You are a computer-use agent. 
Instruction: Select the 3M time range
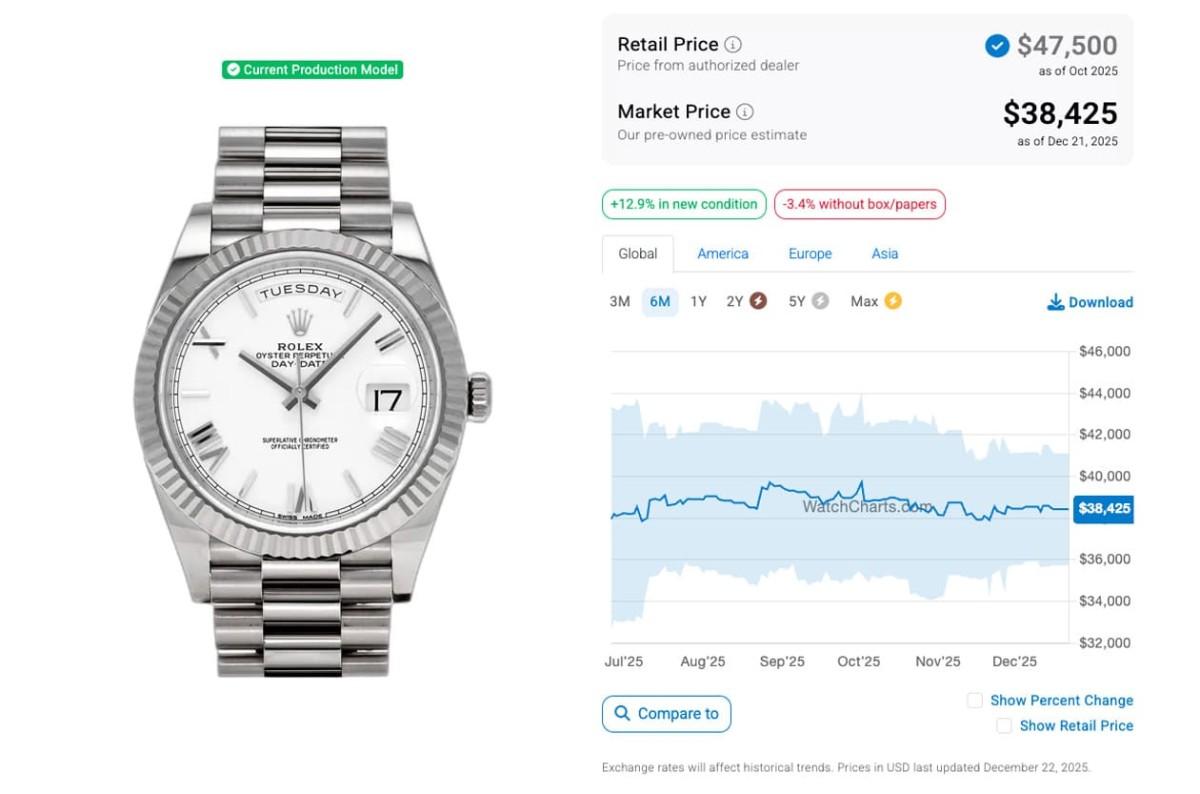[x=620, y=302]
